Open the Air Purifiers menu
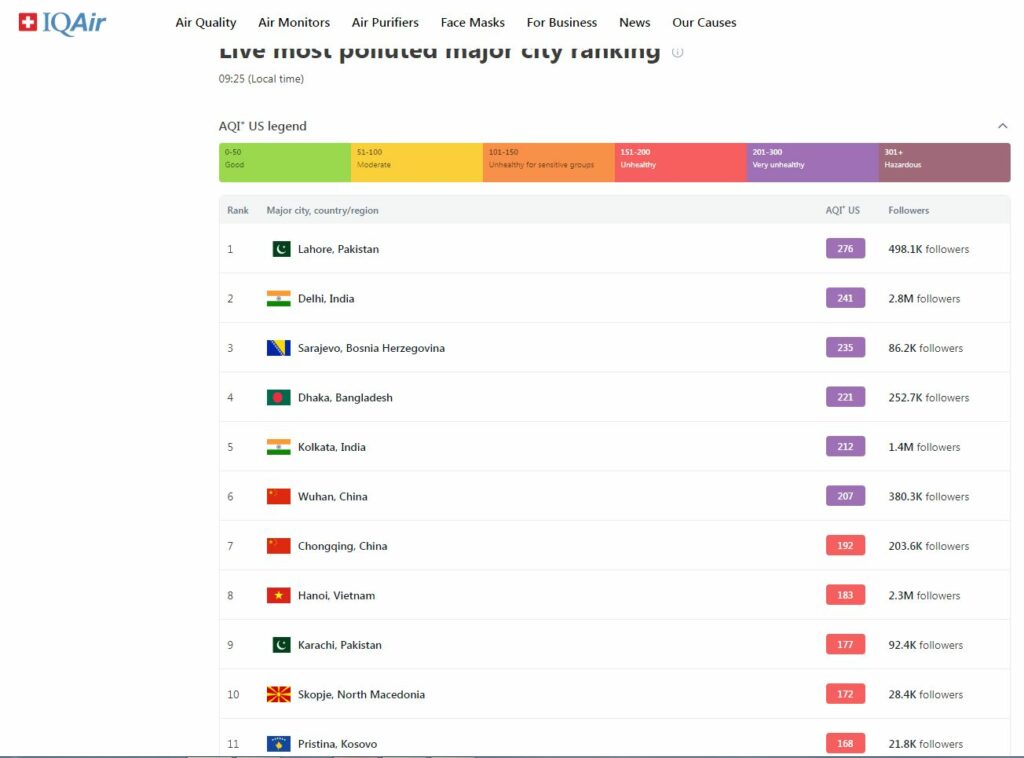The image size is (1024, 758). (385, 22)
